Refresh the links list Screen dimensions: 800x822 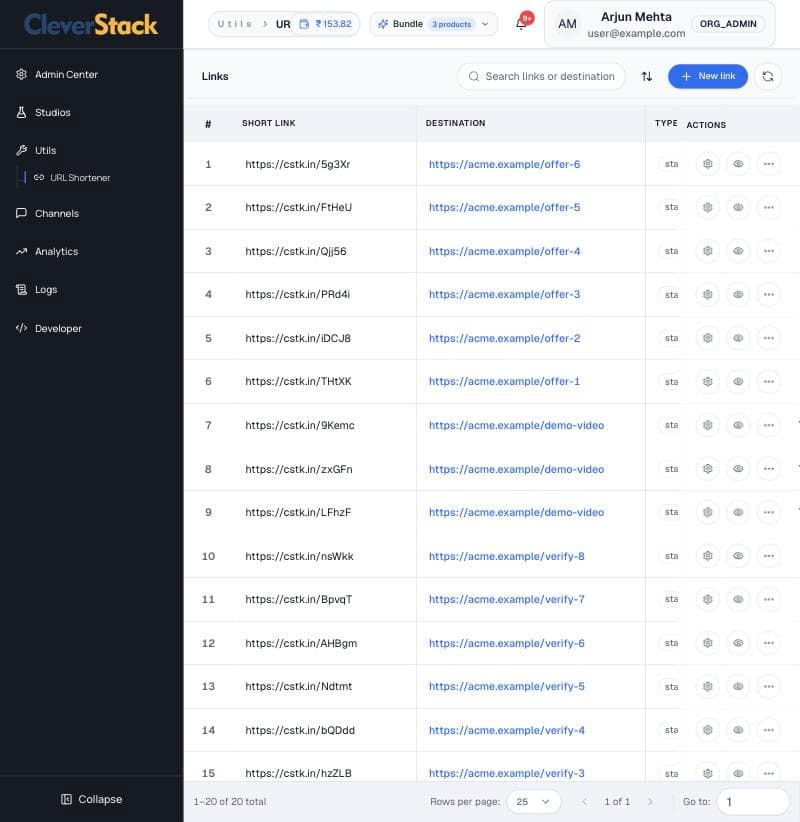[767, 77]
